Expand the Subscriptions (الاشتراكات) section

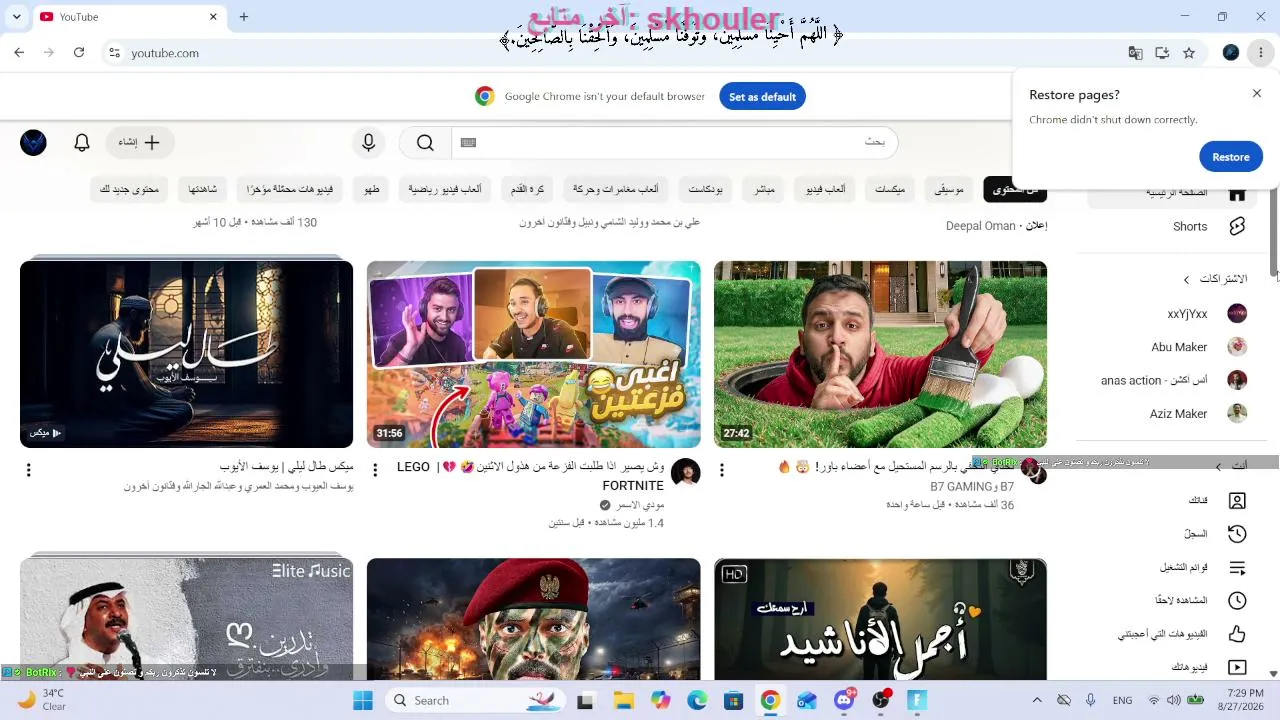[x=1215, y=279]
